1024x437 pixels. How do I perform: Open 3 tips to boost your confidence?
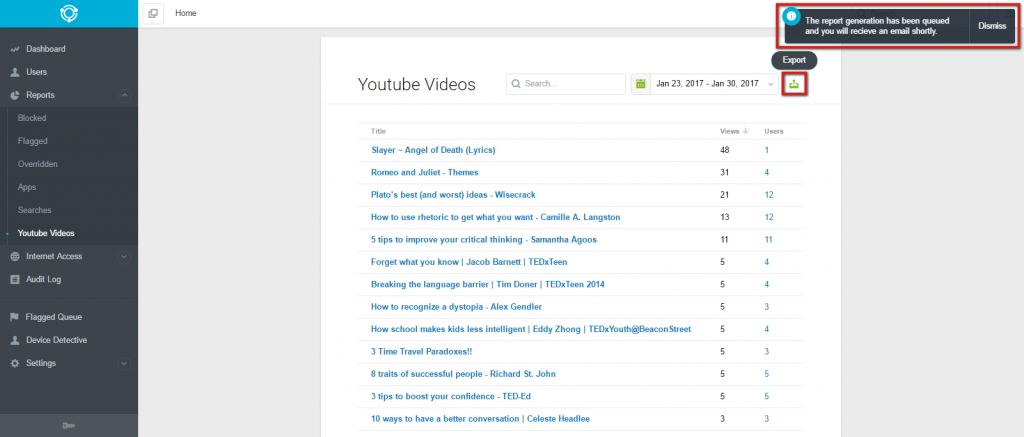click(451, 397)
